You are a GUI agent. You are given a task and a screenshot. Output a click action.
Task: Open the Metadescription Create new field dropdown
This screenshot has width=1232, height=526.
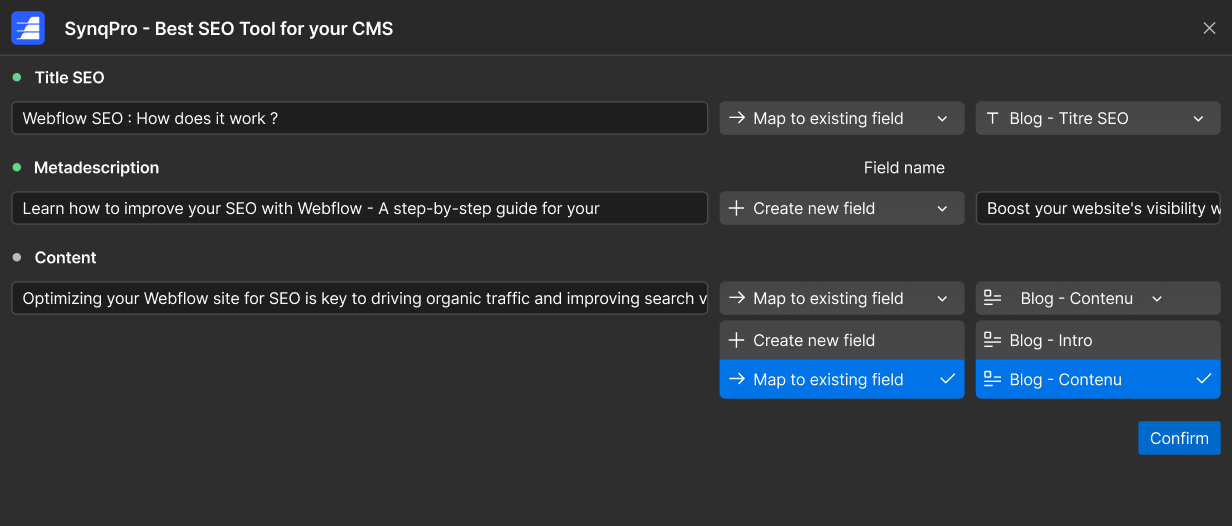pos(842,208)
